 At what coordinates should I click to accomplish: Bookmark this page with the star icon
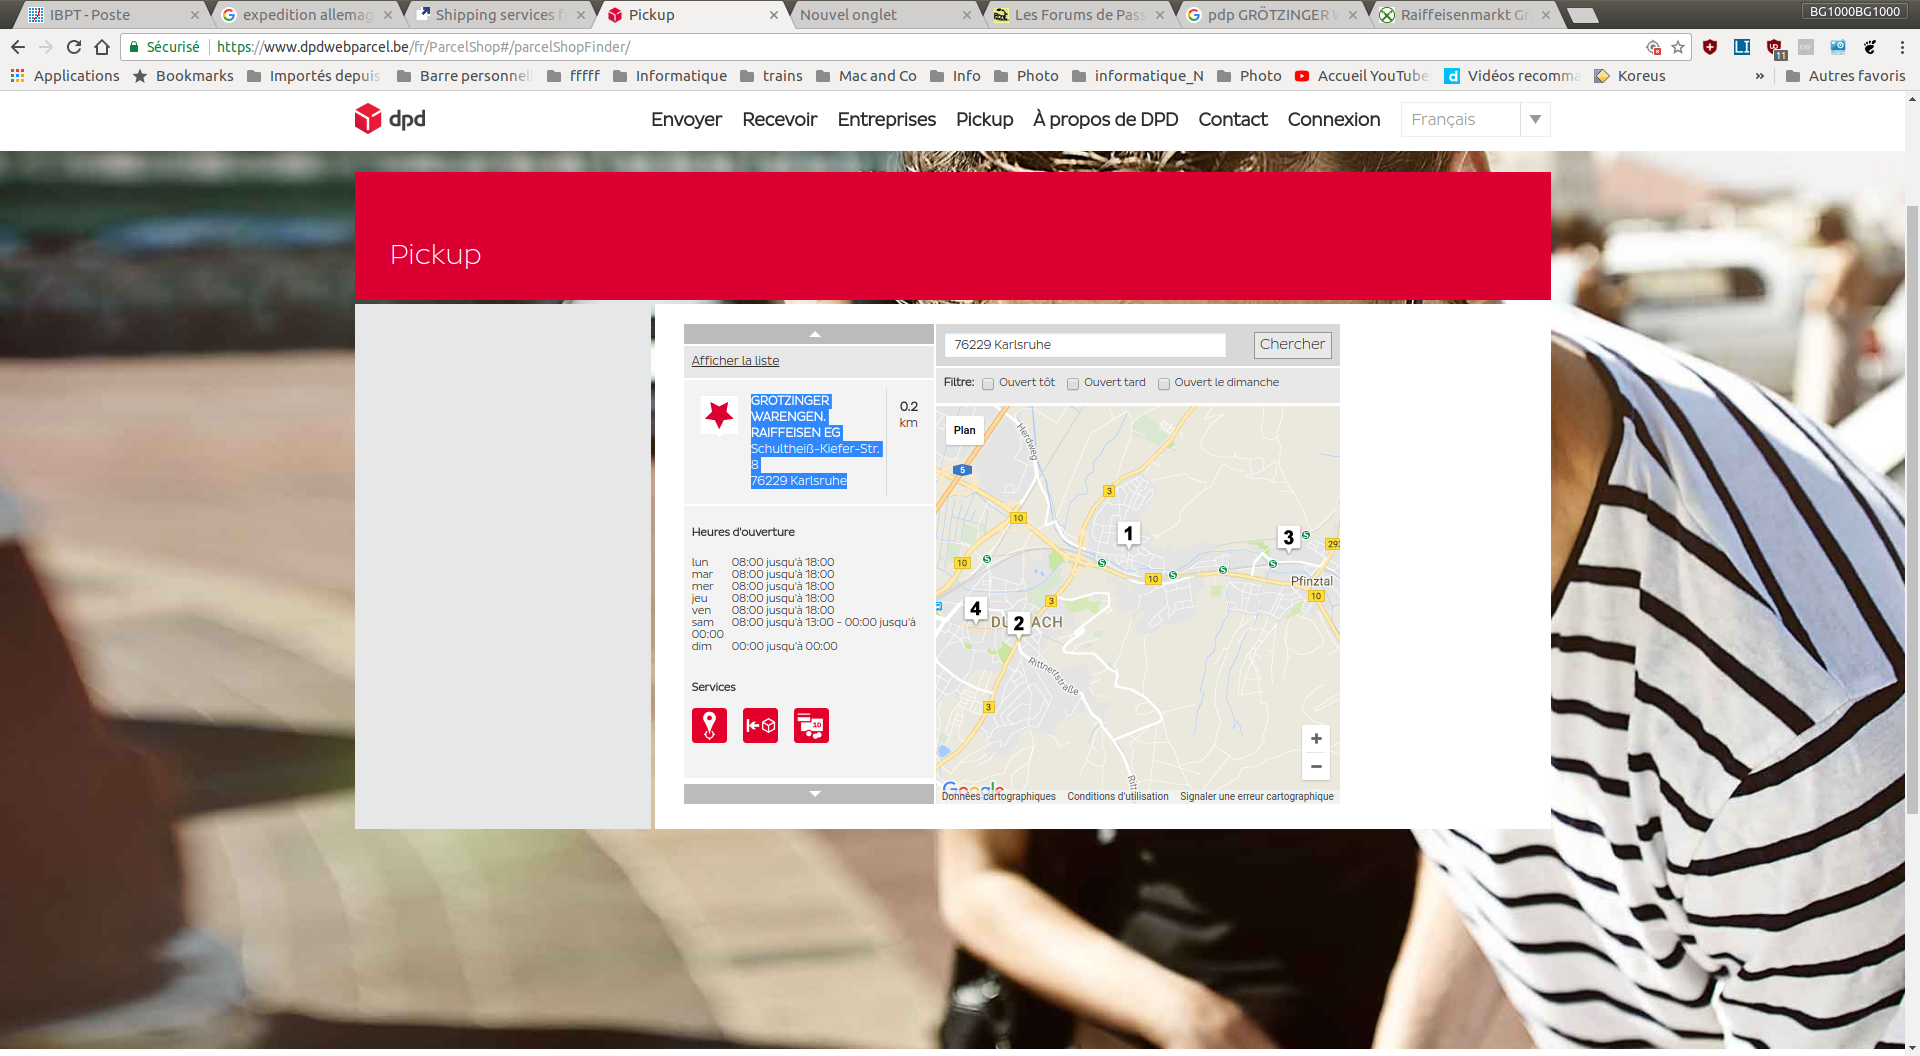point(1678,47)
